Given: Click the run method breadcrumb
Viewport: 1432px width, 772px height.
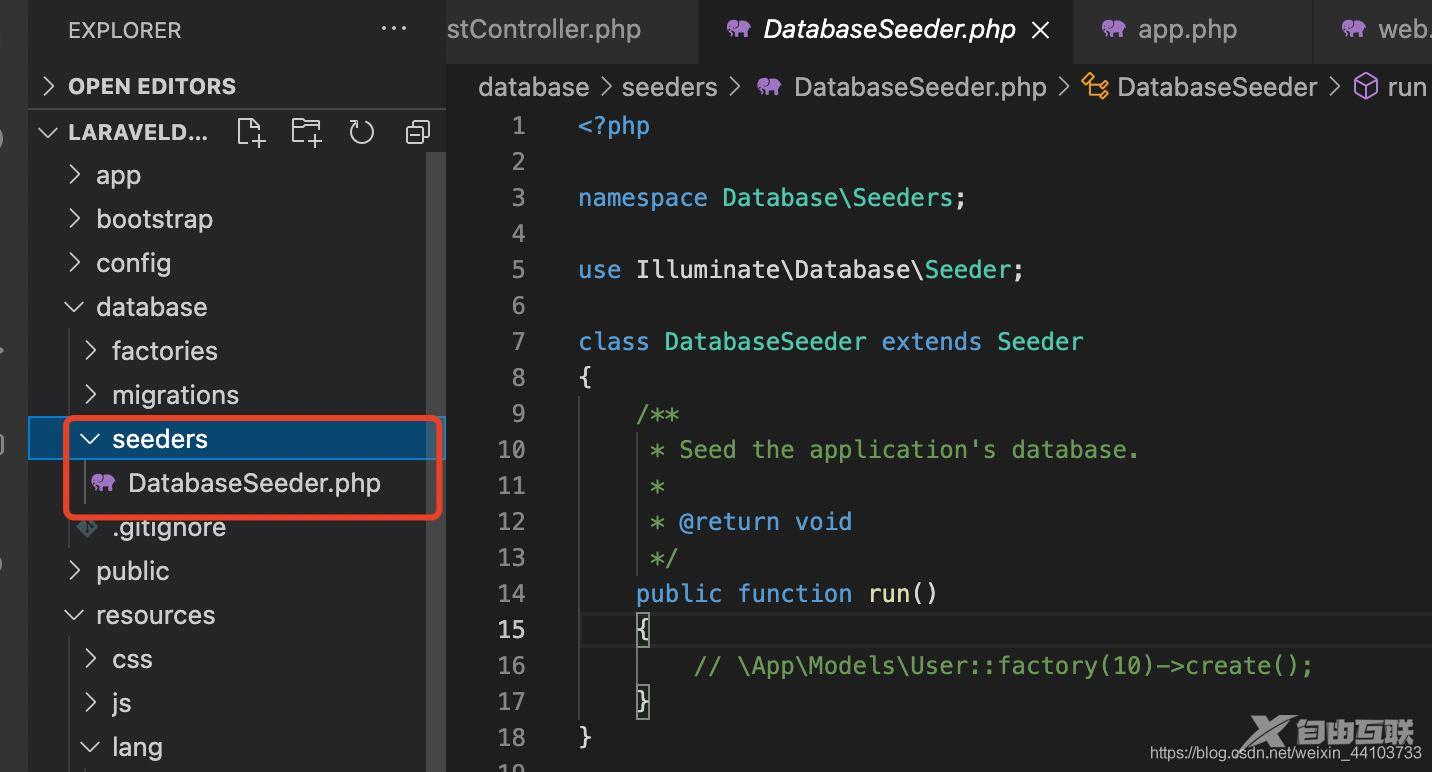Looking at the screenshot, I should 1407,87.
